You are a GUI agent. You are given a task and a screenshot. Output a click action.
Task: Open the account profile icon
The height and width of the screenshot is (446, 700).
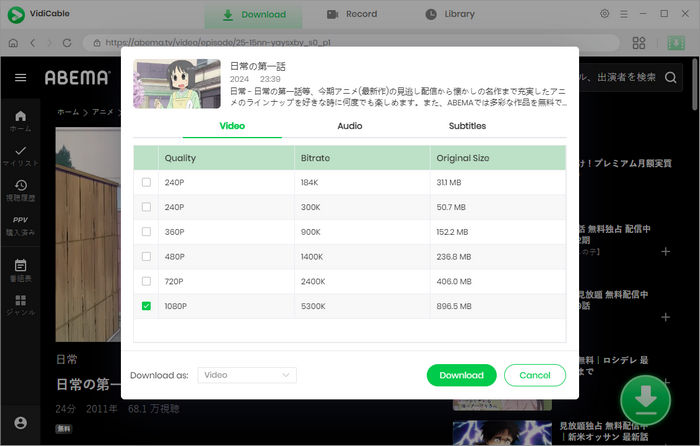[x=21, y=422]
